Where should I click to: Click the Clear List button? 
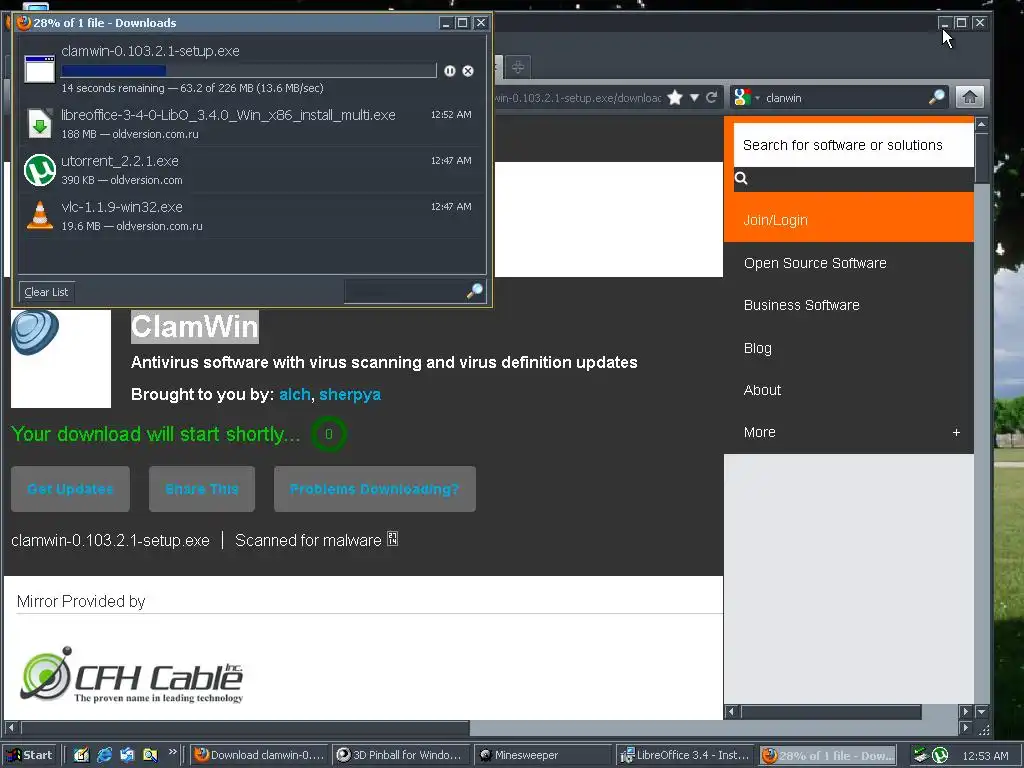46,292
